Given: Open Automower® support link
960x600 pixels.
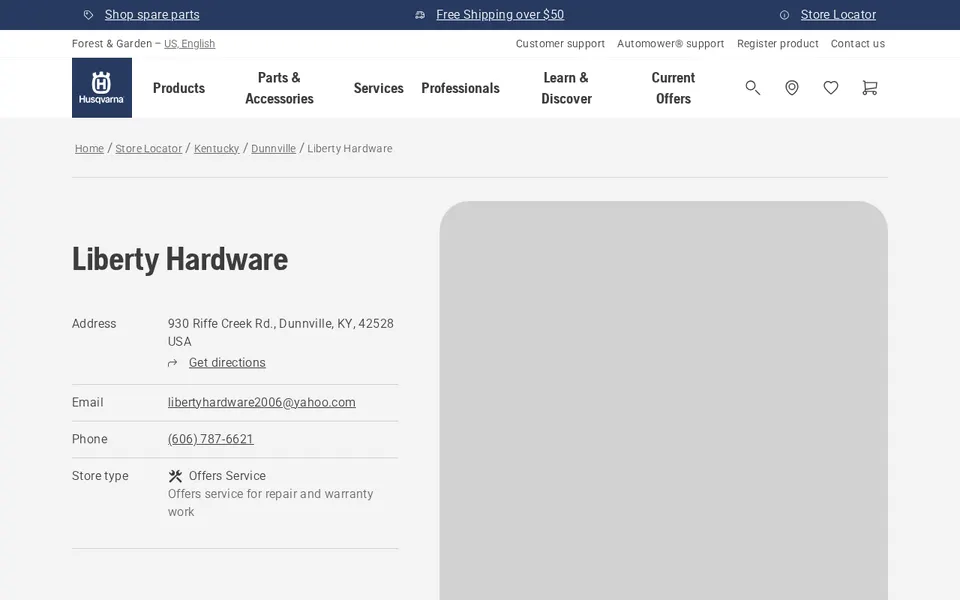Looking at the screenshot, I should click(670, 43).
